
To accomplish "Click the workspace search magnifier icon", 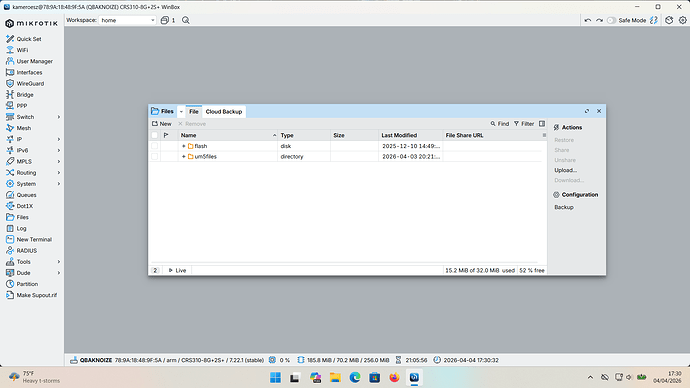I will [x=186, y=20].
